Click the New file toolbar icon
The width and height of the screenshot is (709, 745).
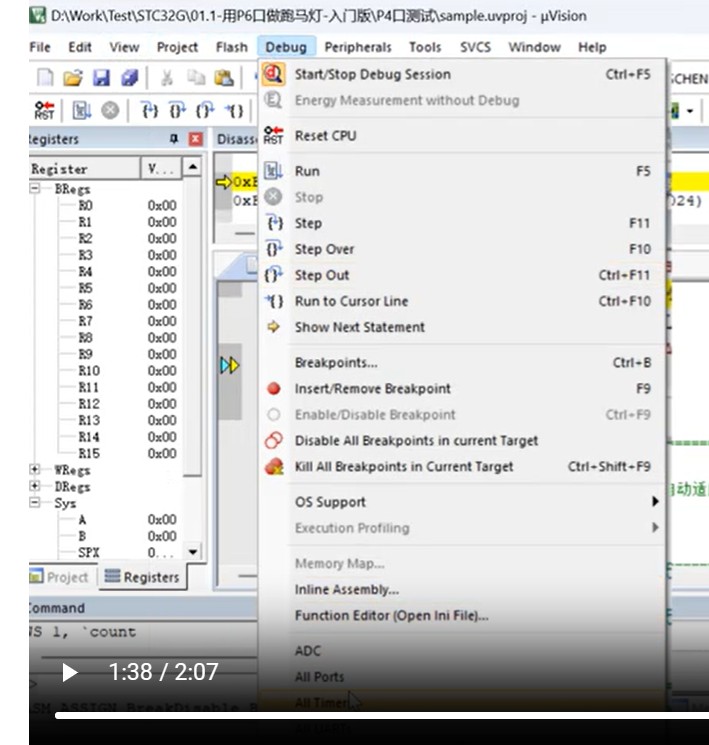[x=45, y=77]
